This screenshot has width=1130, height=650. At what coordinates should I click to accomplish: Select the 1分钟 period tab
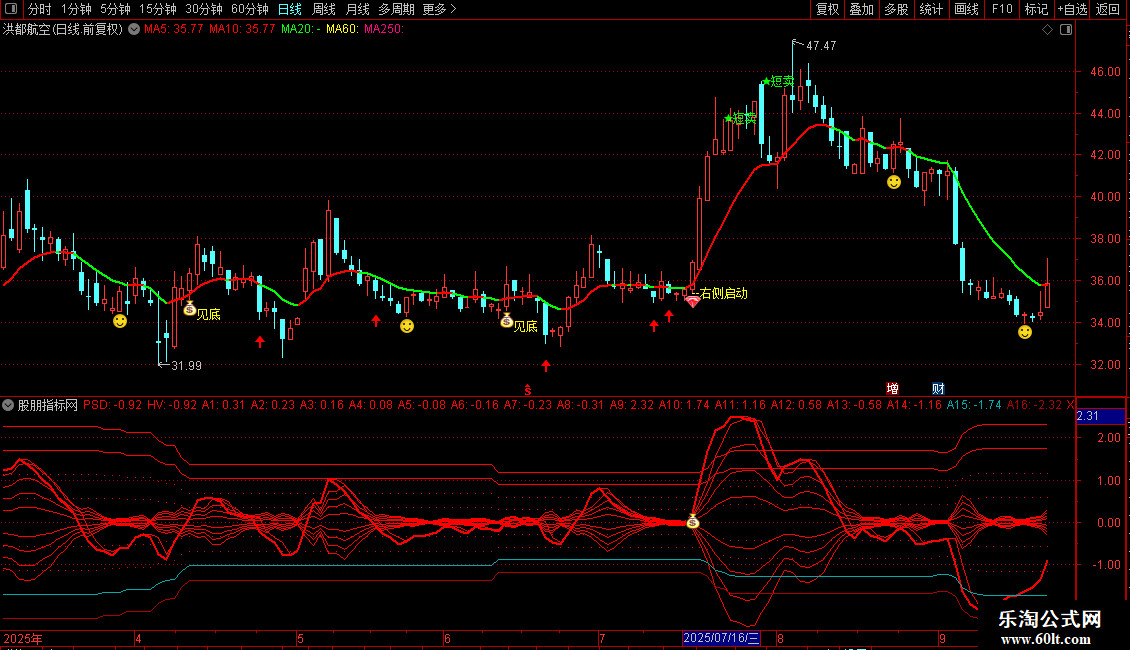76,9
